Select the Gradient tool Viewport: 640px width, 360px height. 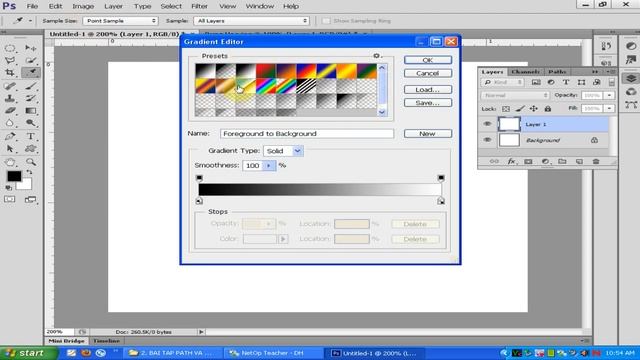tap(31, 111)
